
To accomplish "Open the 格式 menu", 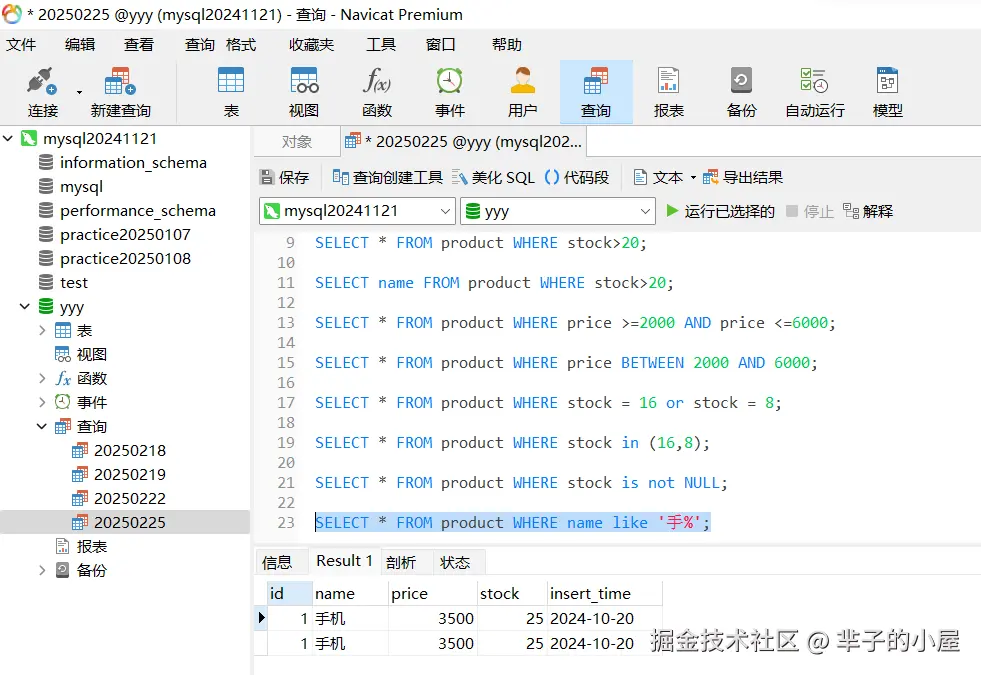I will click(241, 44).
